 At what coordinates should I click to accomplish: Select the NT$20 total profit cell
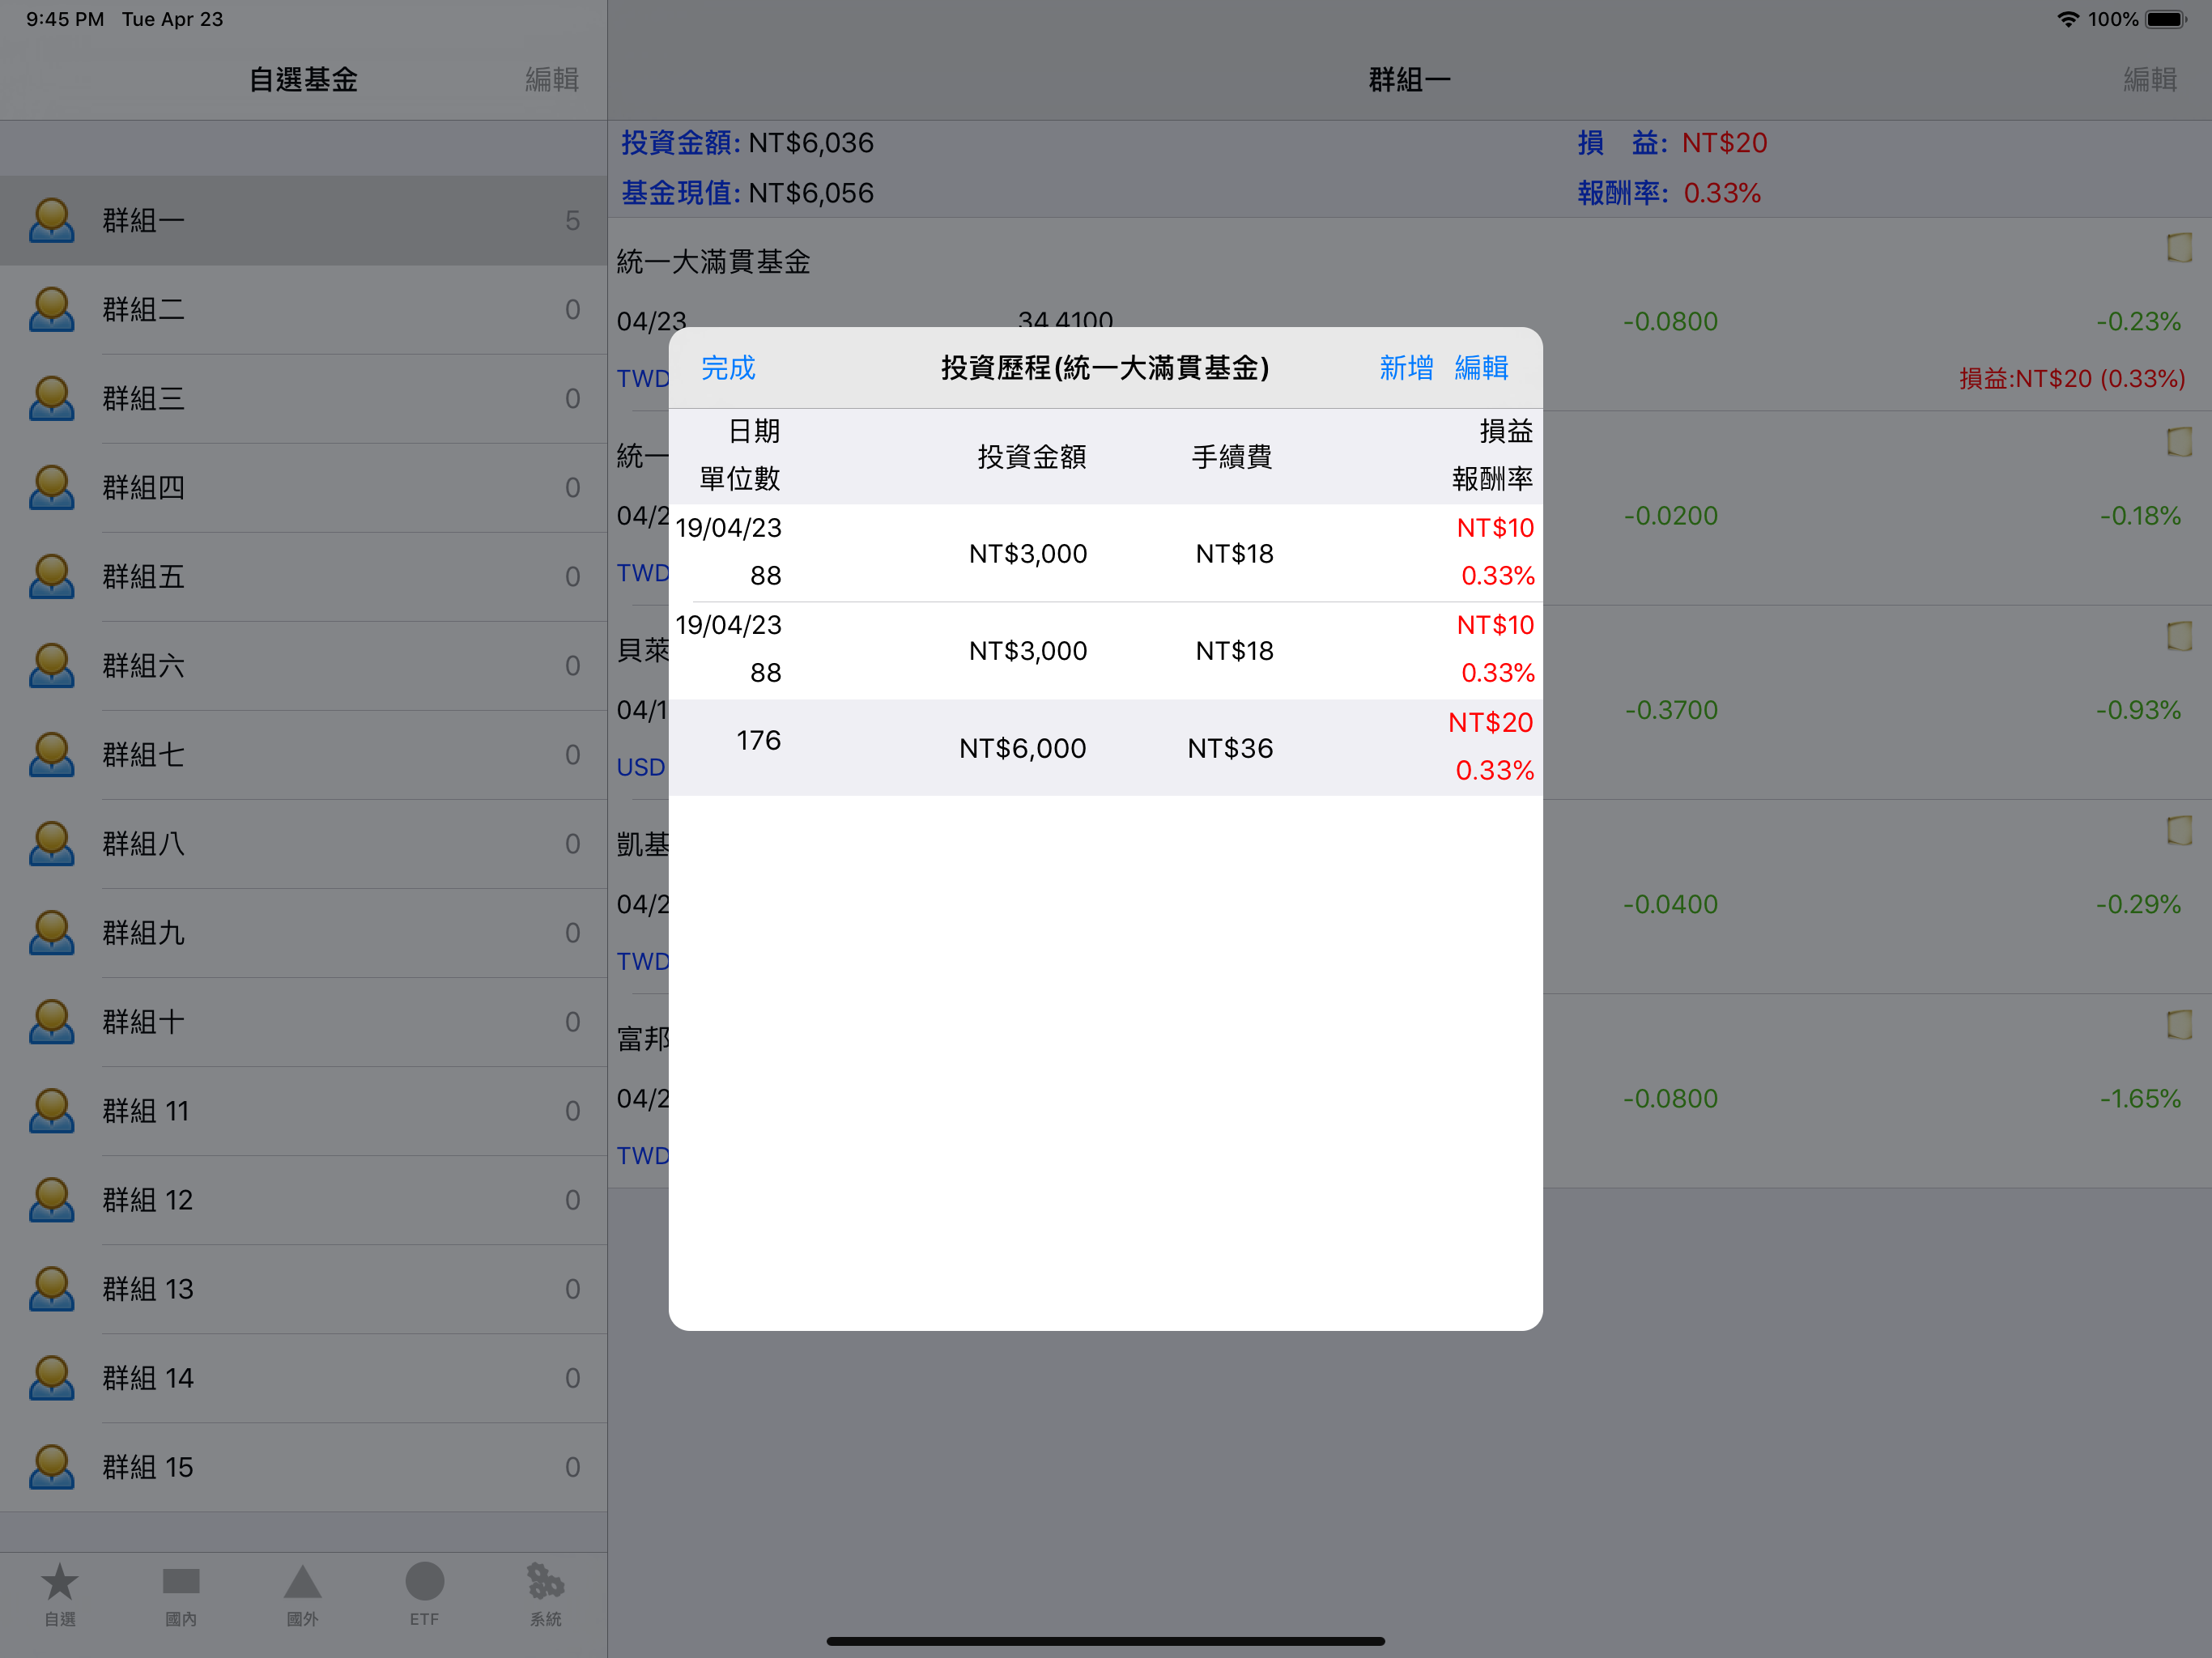(1490, 722)
